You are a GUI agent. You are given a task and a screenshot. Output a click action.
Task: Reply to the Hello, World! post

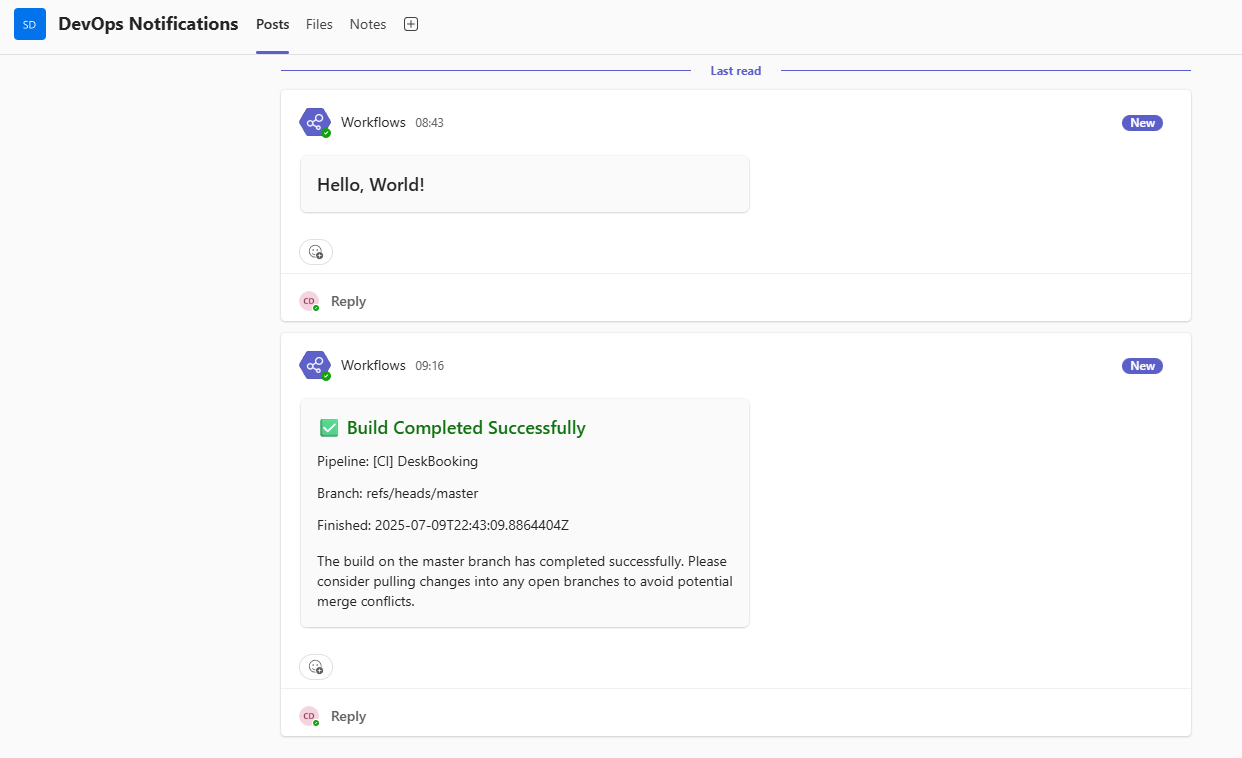(348, 301)
